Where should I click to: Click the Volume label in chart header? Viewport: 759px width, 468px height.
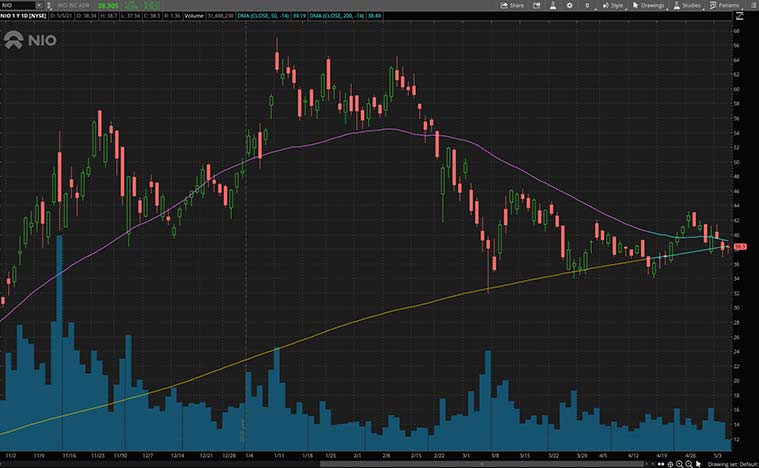tap(195, 18)
